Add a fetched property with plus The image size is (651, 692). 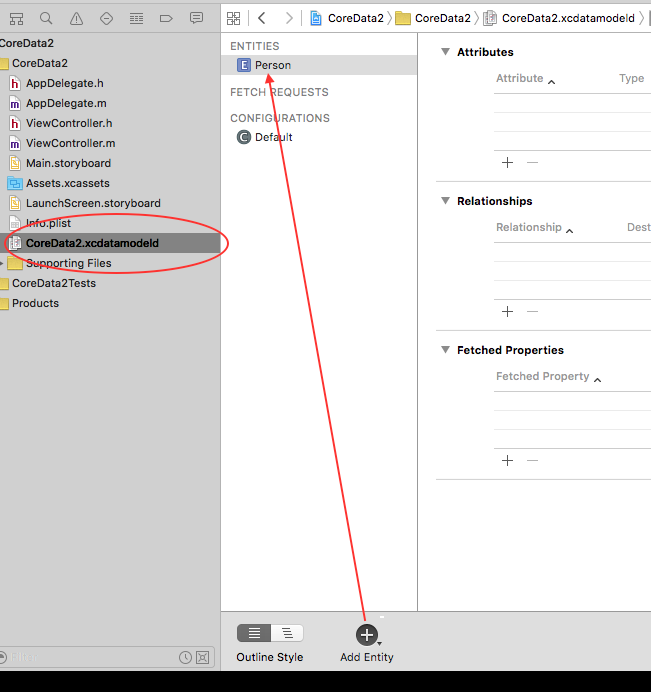click(x=508, y=461)
